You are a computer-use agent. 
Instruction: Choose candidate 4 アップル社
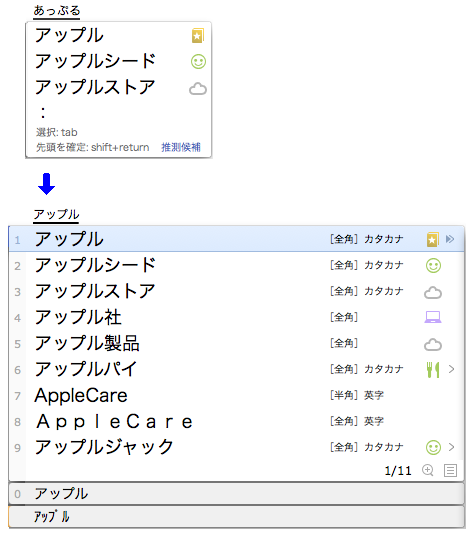[x=236, y=317]
